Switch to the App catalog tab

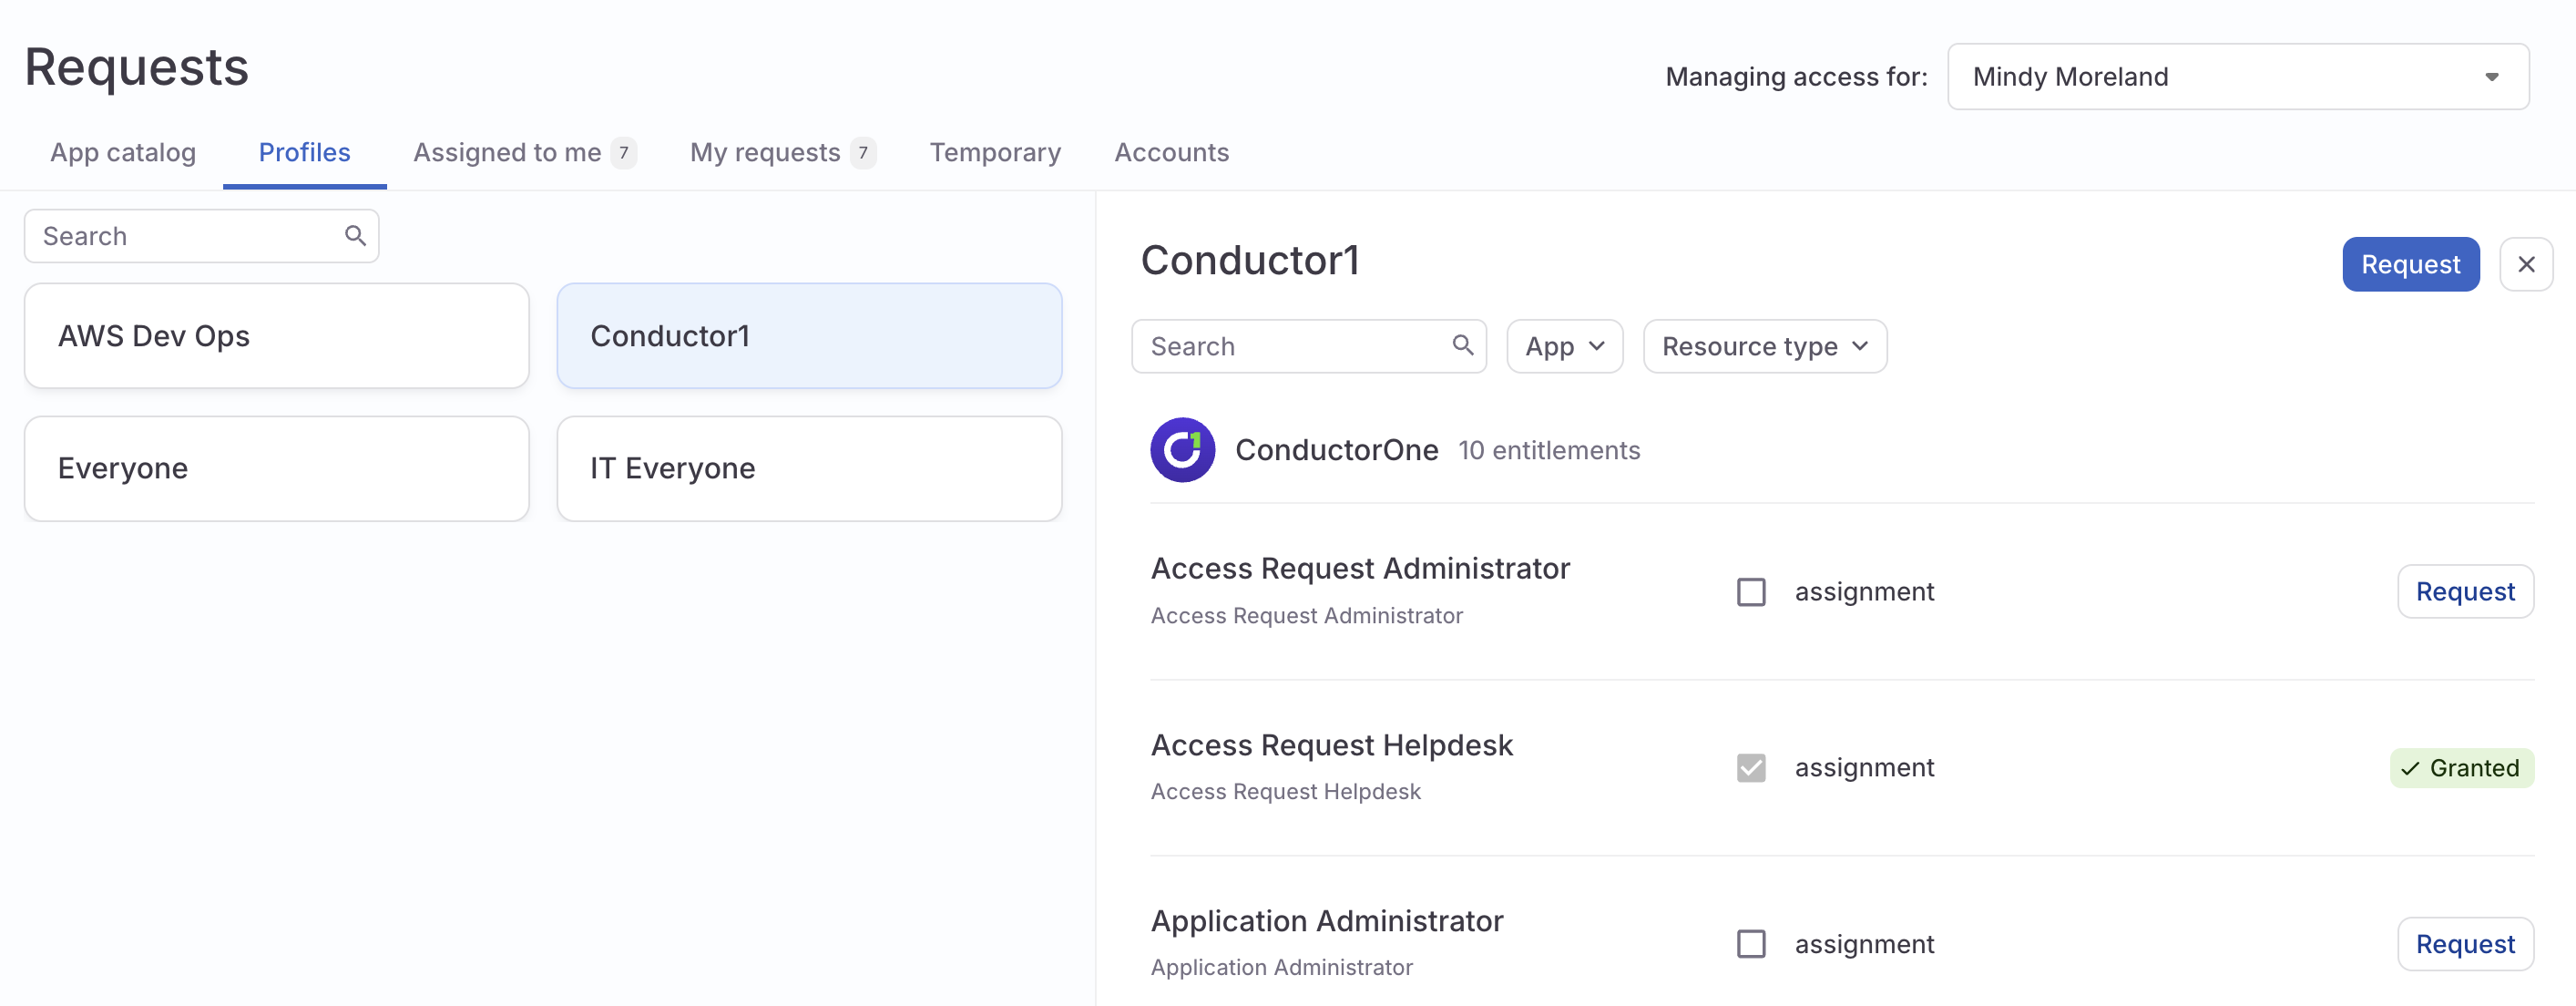[122, 152]
